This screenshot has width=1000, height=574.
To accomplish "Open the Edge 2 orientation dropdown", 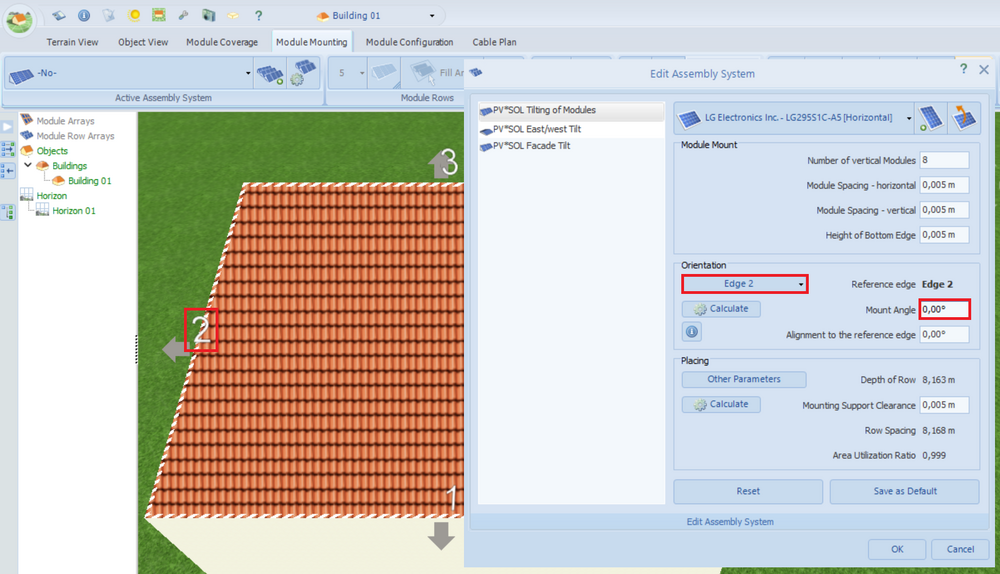I will click(744, 284).
